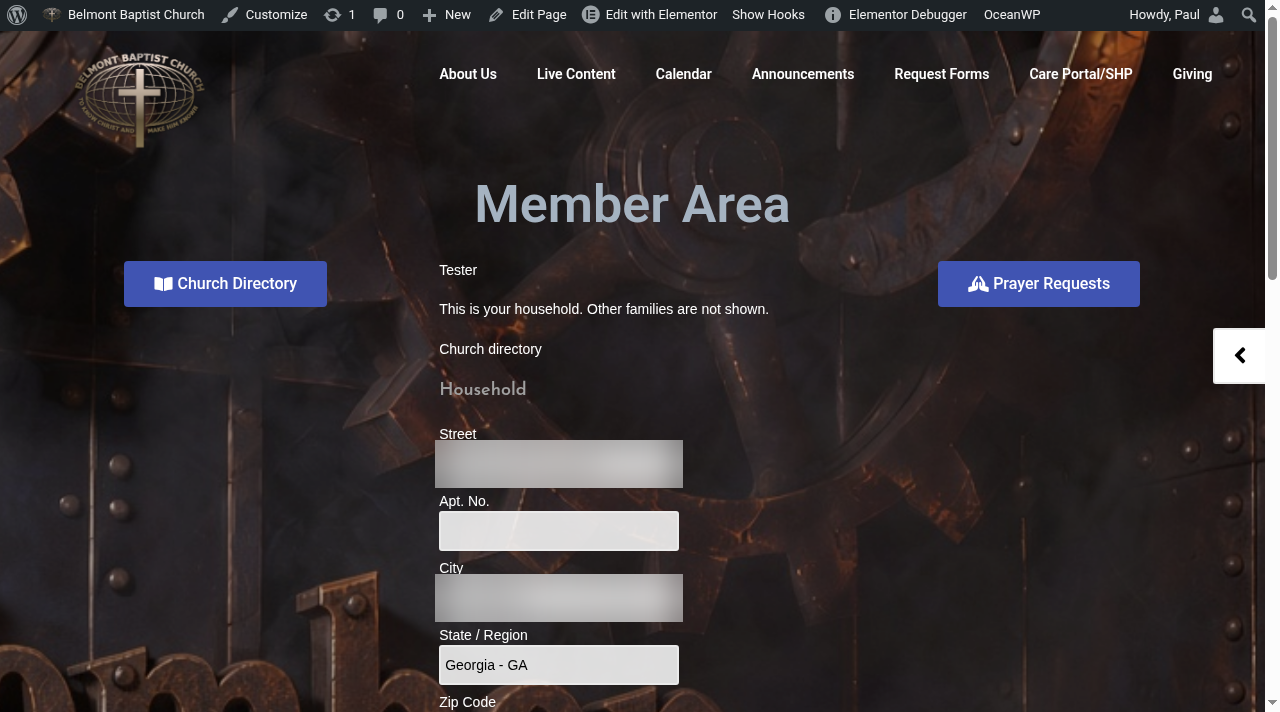Open the Live Content menu
Screen dimensions: 1280x712
coord(576,74)
